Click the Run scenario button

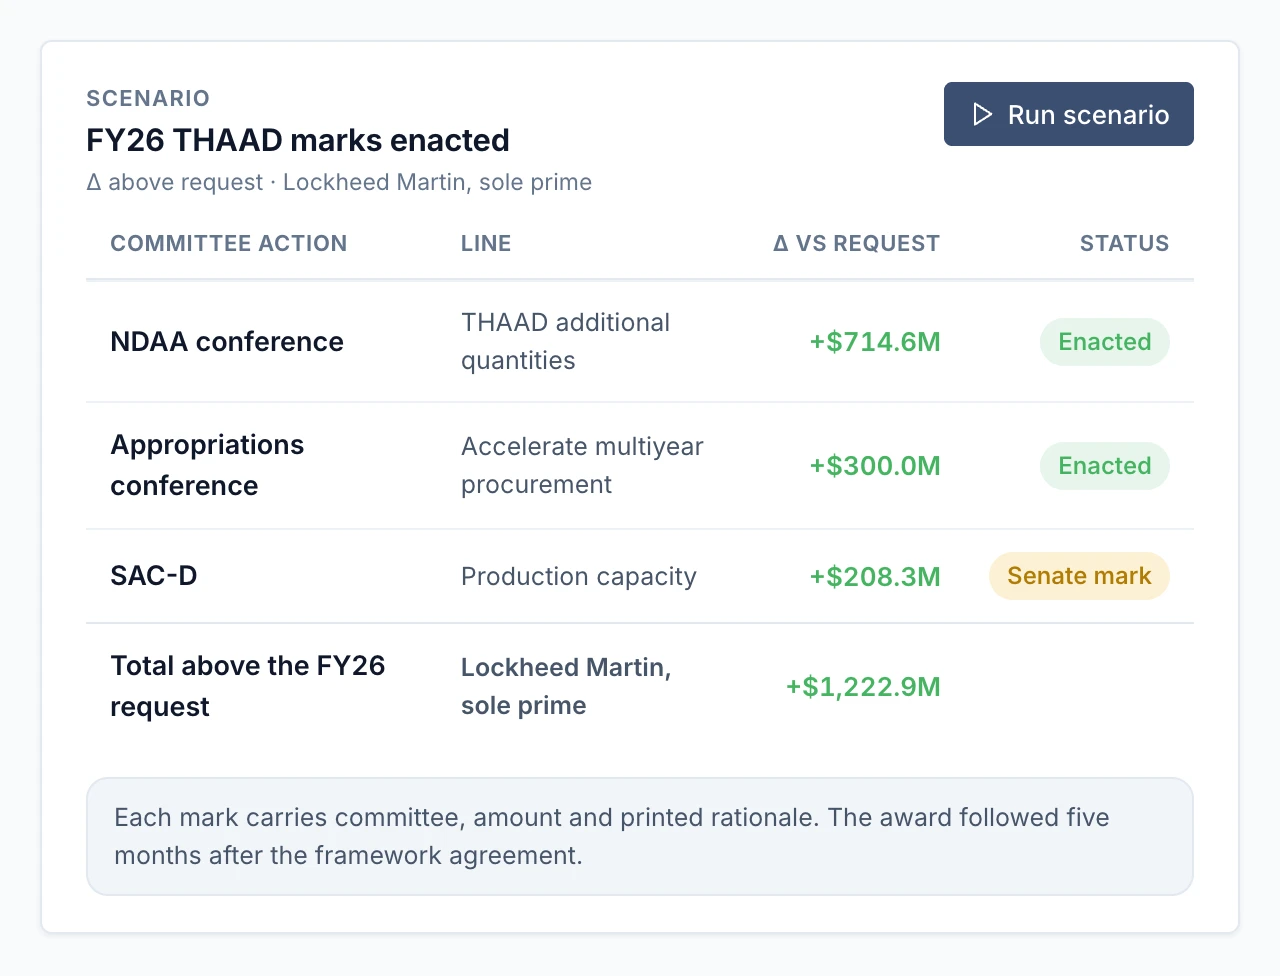[1068, 114]
